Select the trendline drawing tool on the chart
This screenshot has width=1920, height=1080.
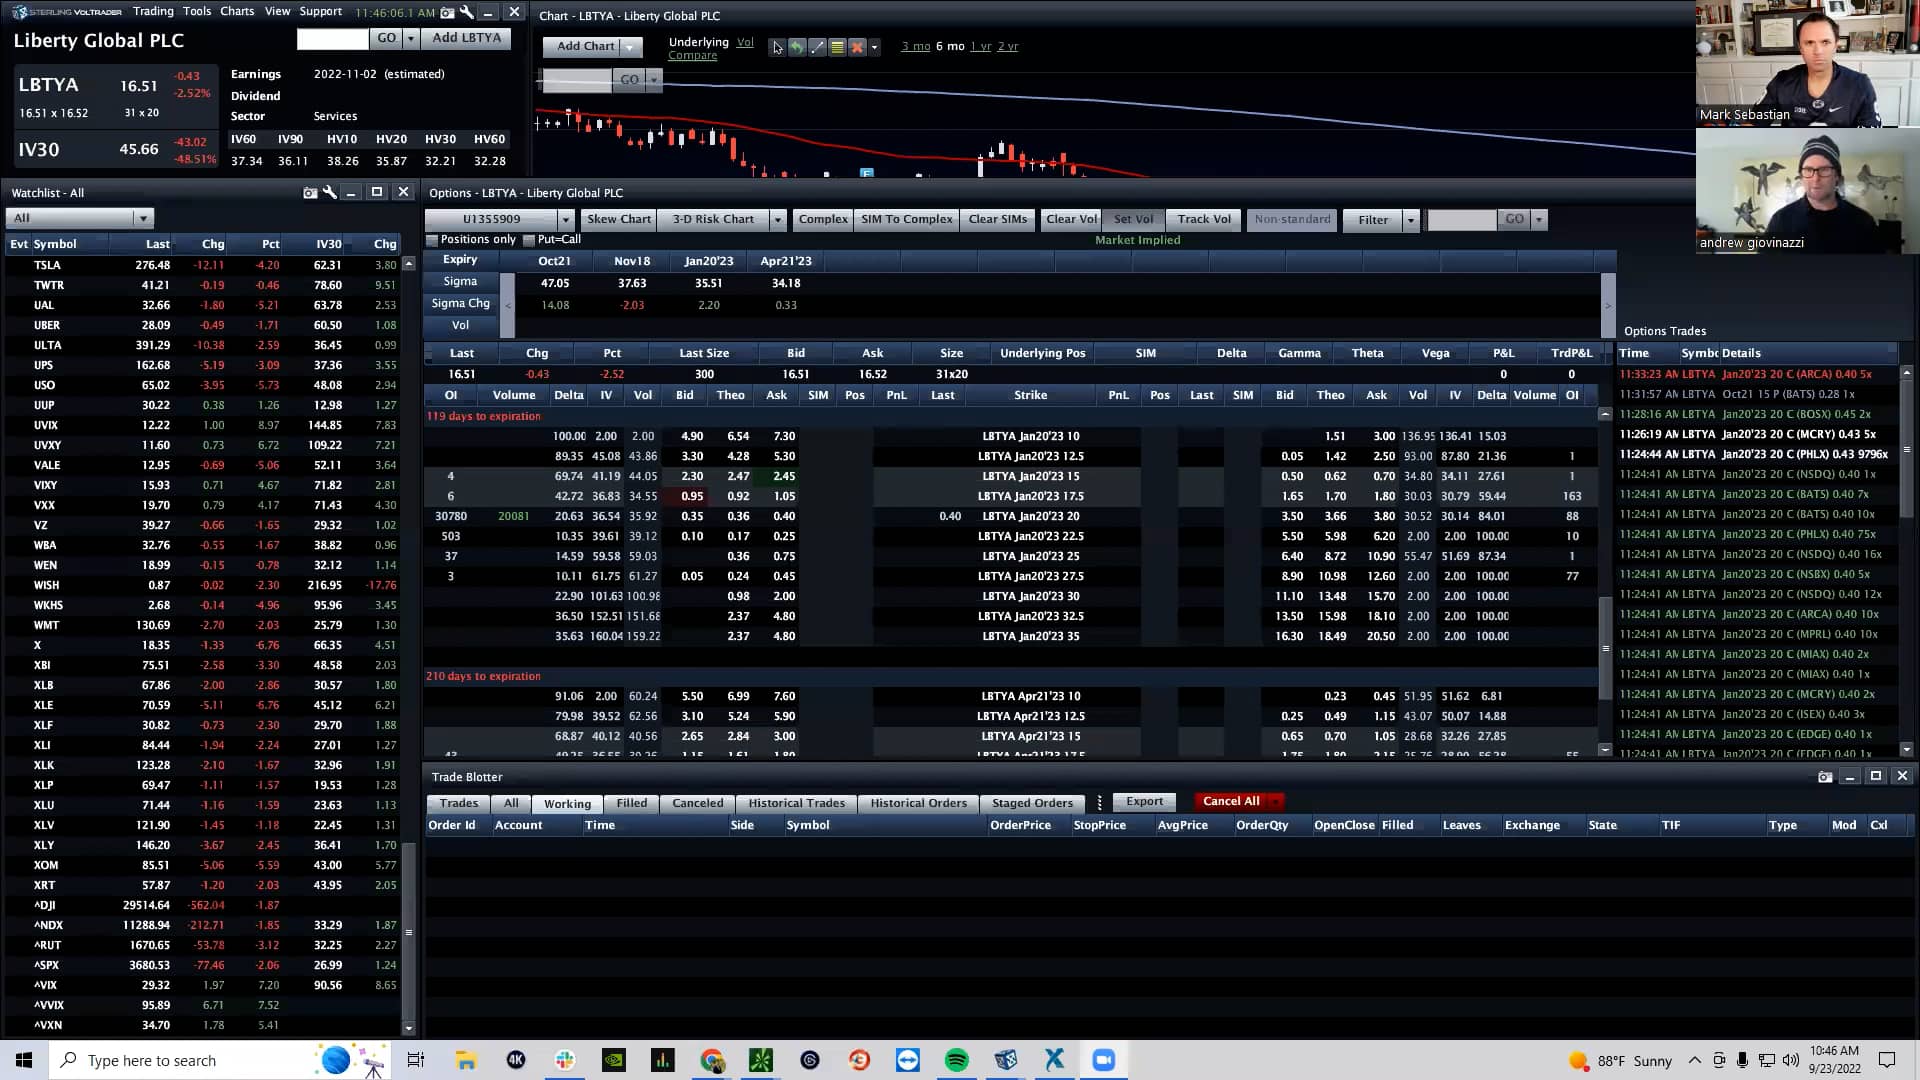pos(816,47)
